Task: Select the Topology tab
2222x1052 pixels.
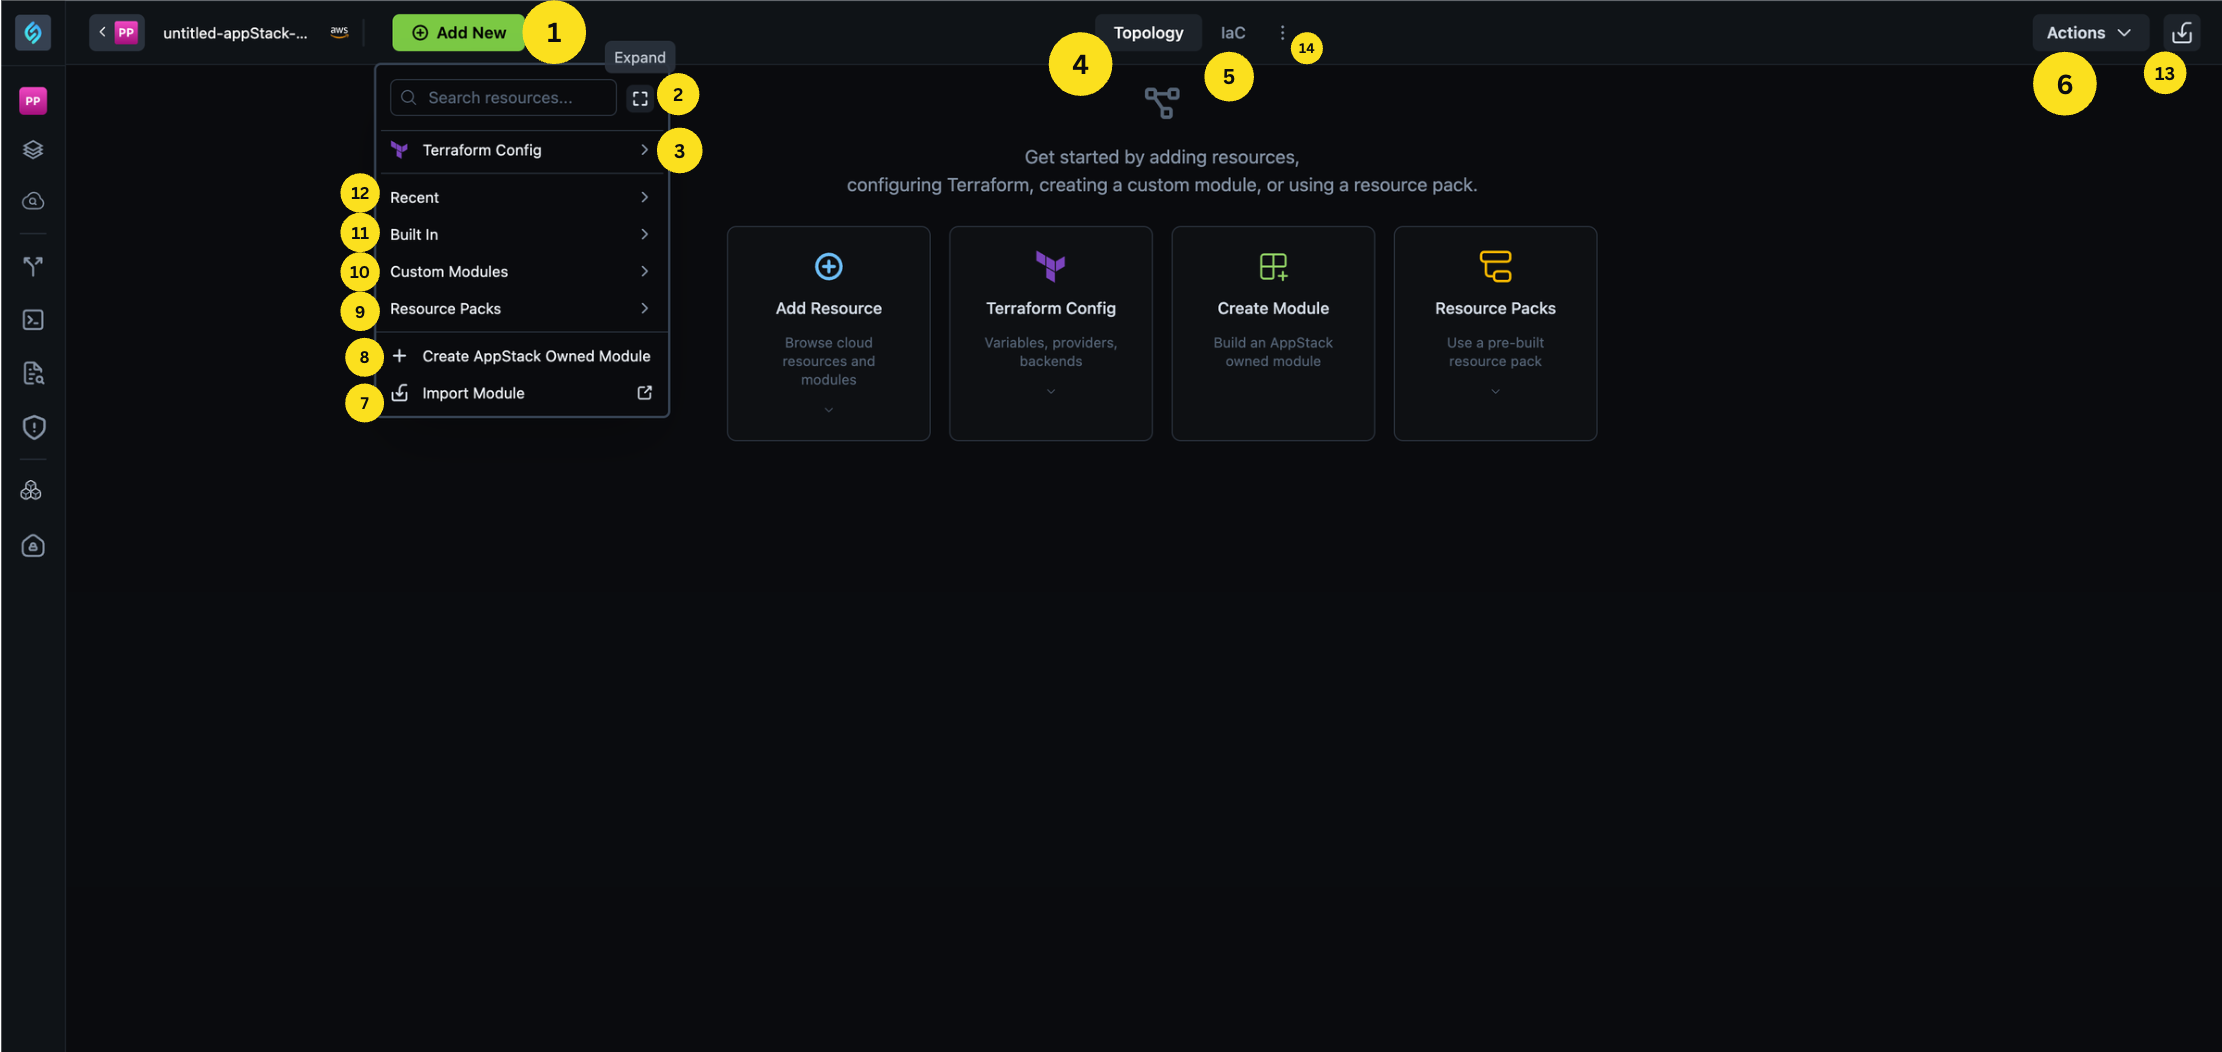Action: [x=1148, y=33]
